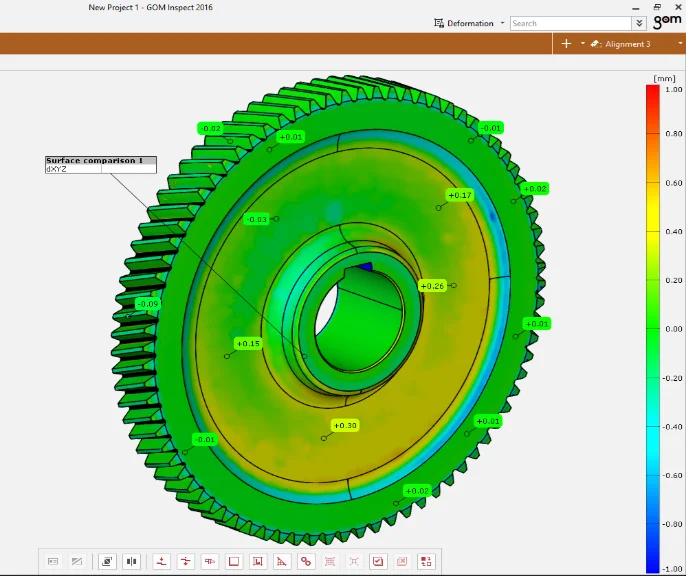Expand search options with double chevron
The width and height of the screenshot is (686, 576).
639,23
